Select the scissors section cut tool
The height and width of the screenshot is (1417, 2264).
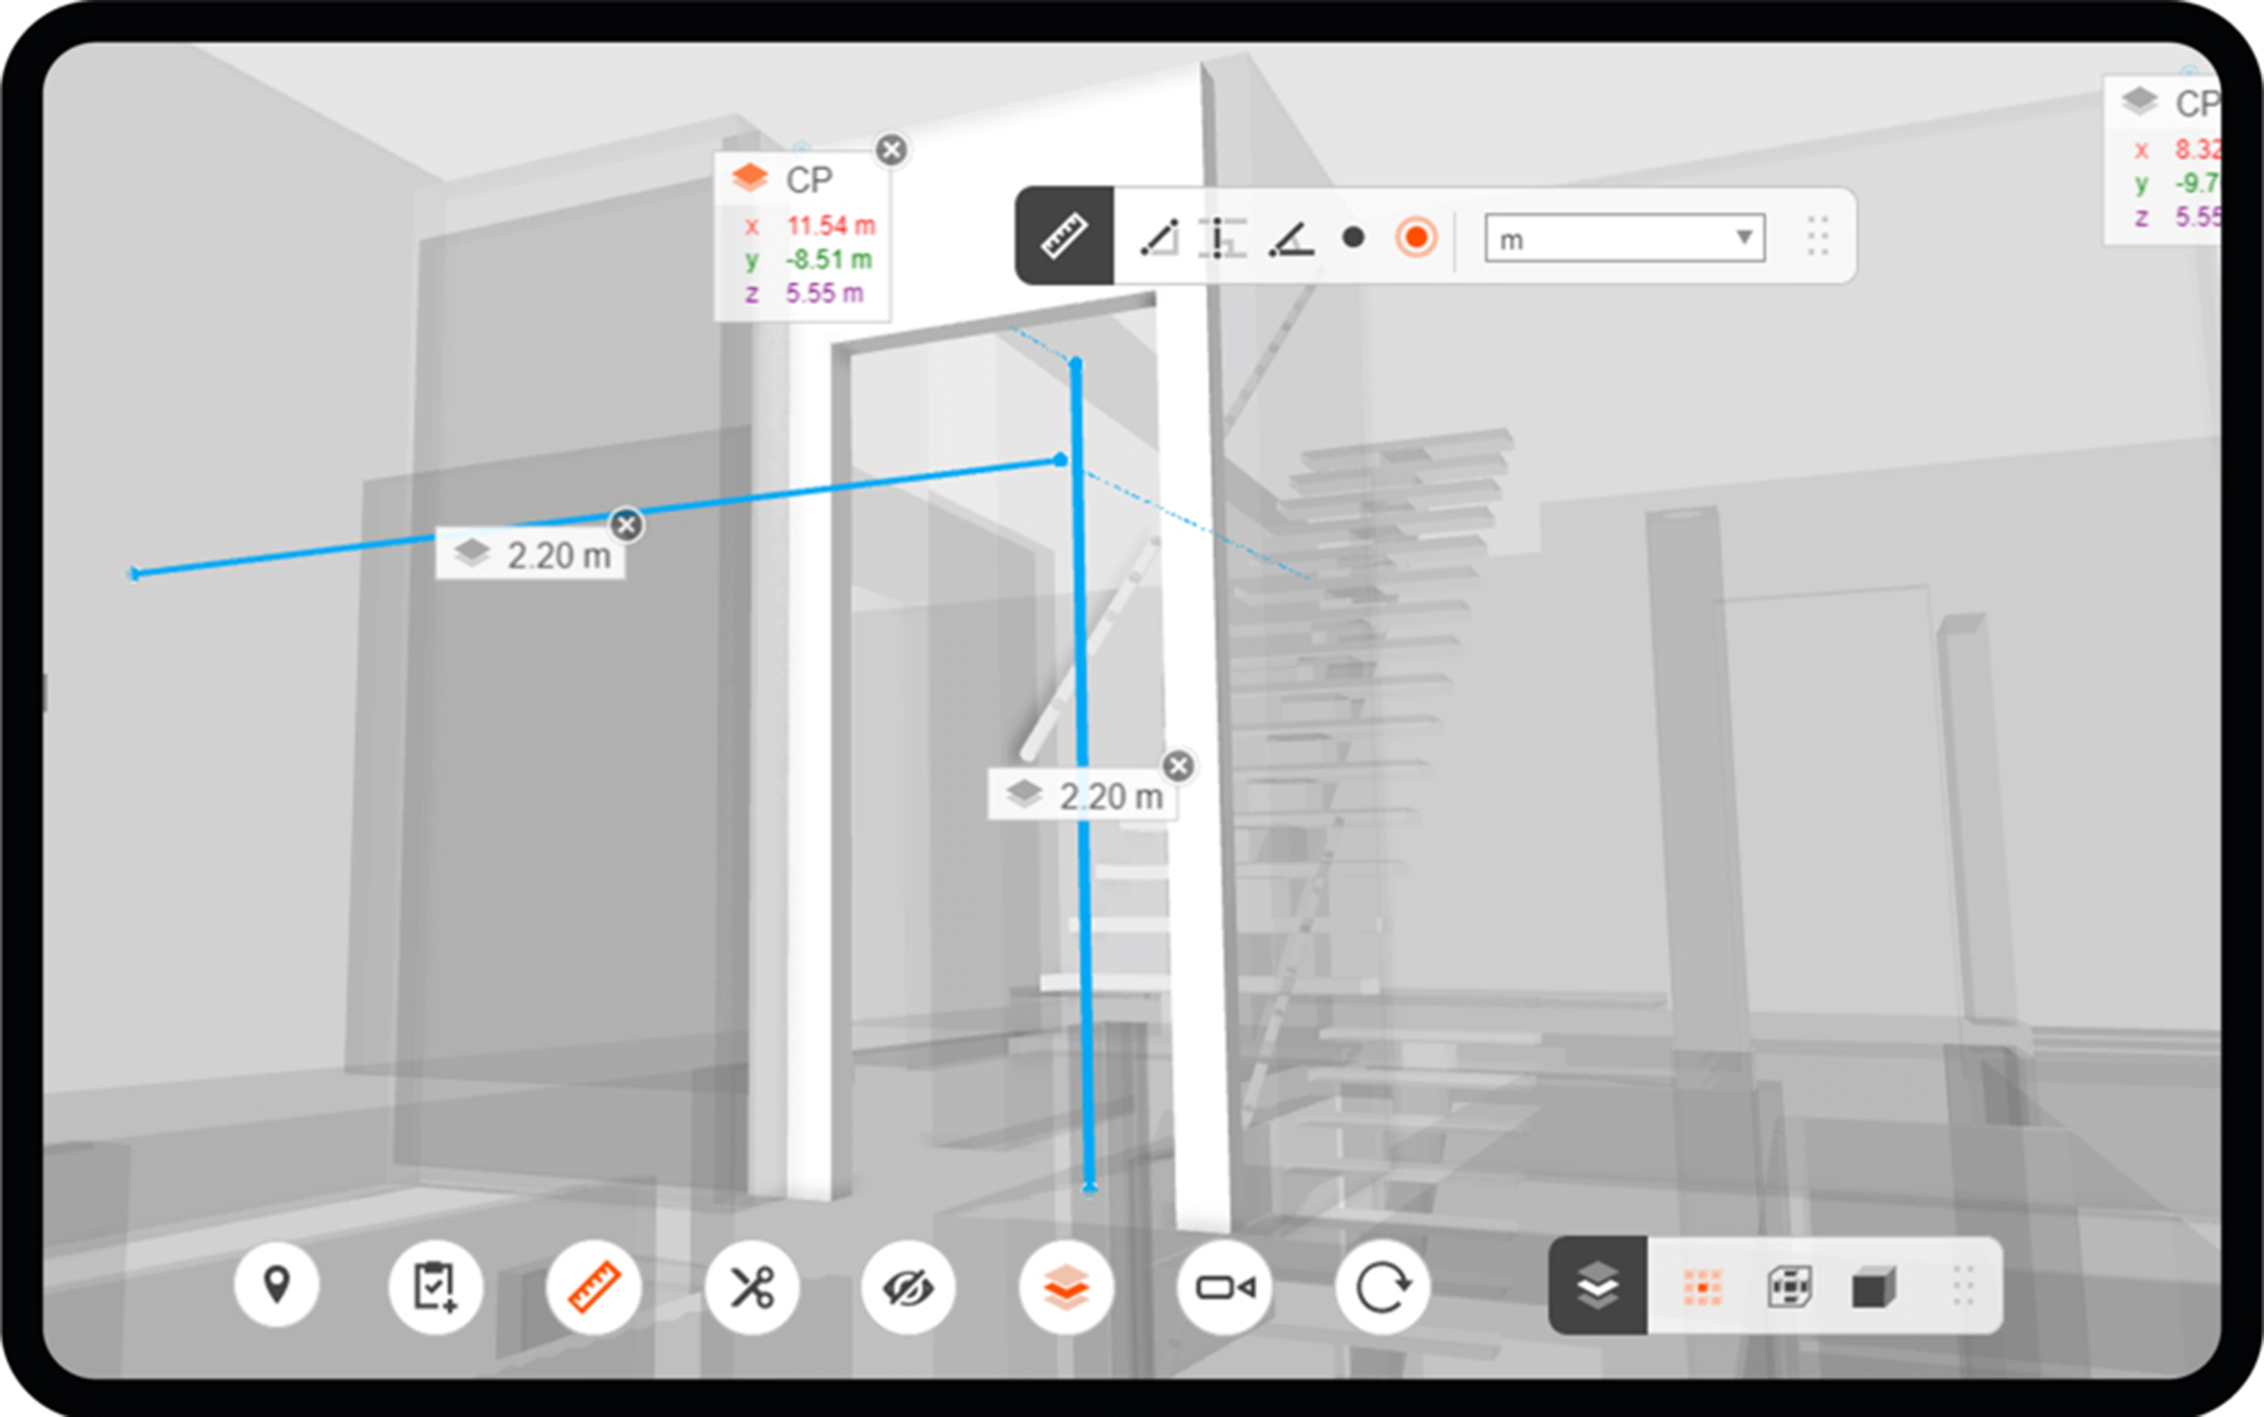pyautogui.click(x=751, y=1286)
